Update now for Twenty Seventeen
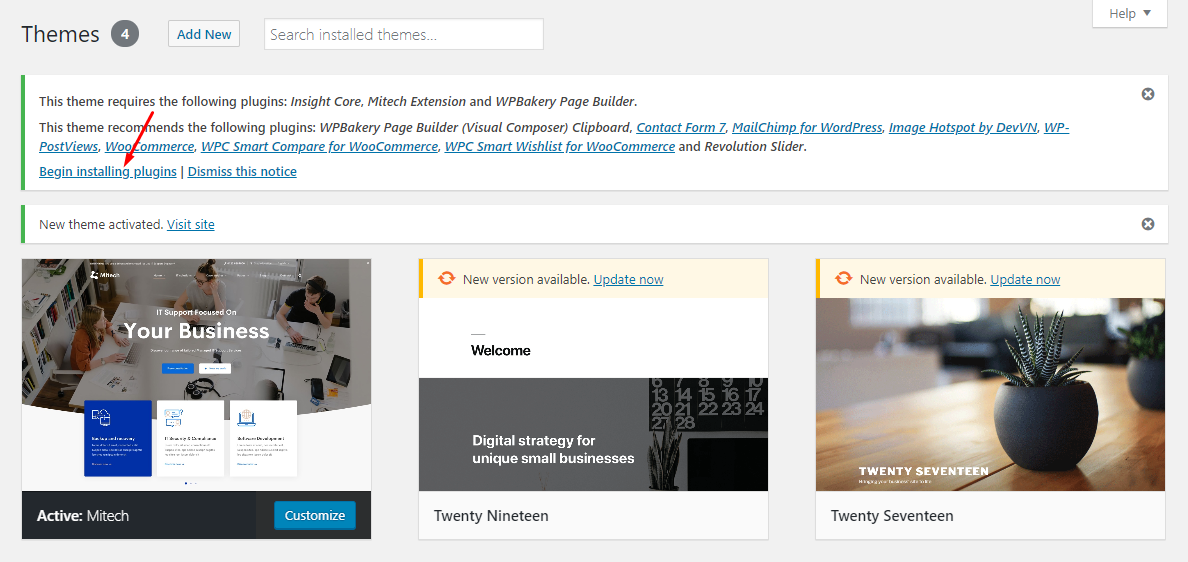This screenshot has height=562, width=1188. 1025,279
